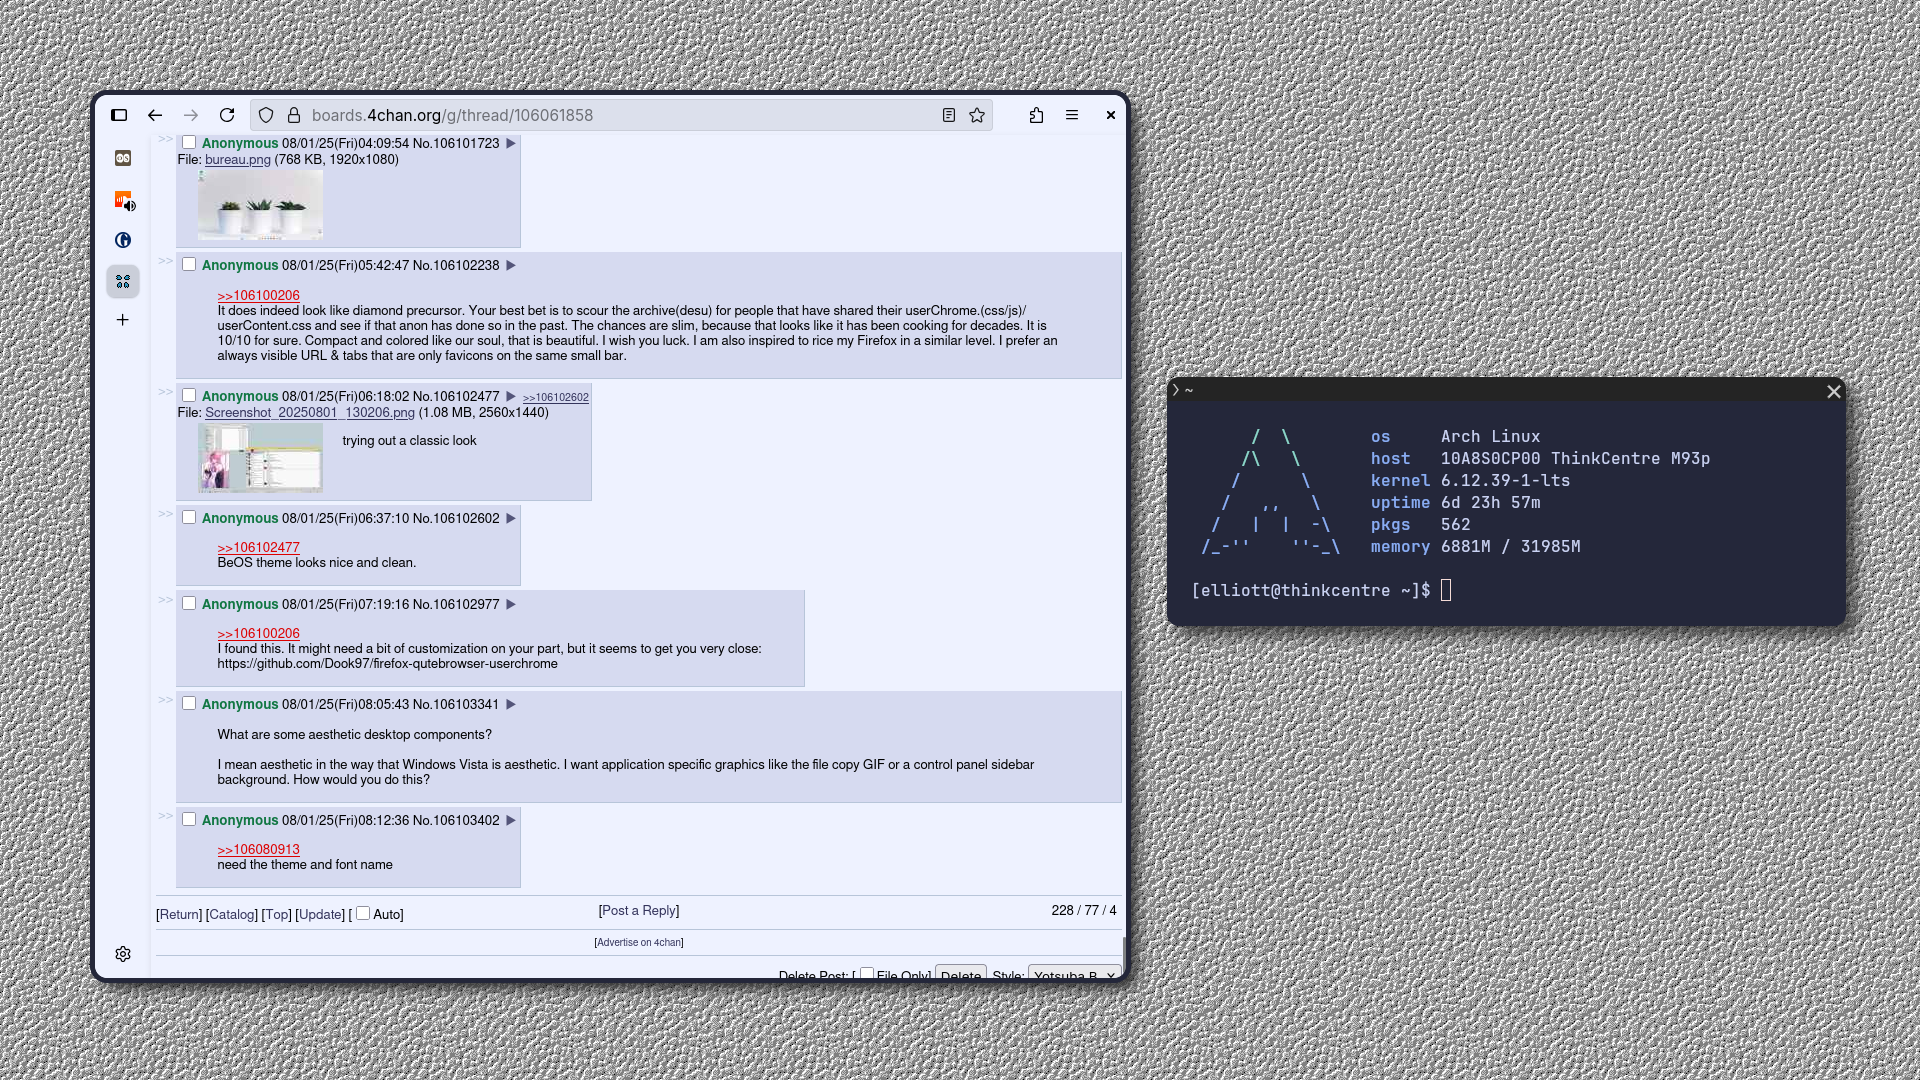Open Advertise on 4chan link
The width and height of the screenshot is (1920, 1080).
click(x=639, y=942)
